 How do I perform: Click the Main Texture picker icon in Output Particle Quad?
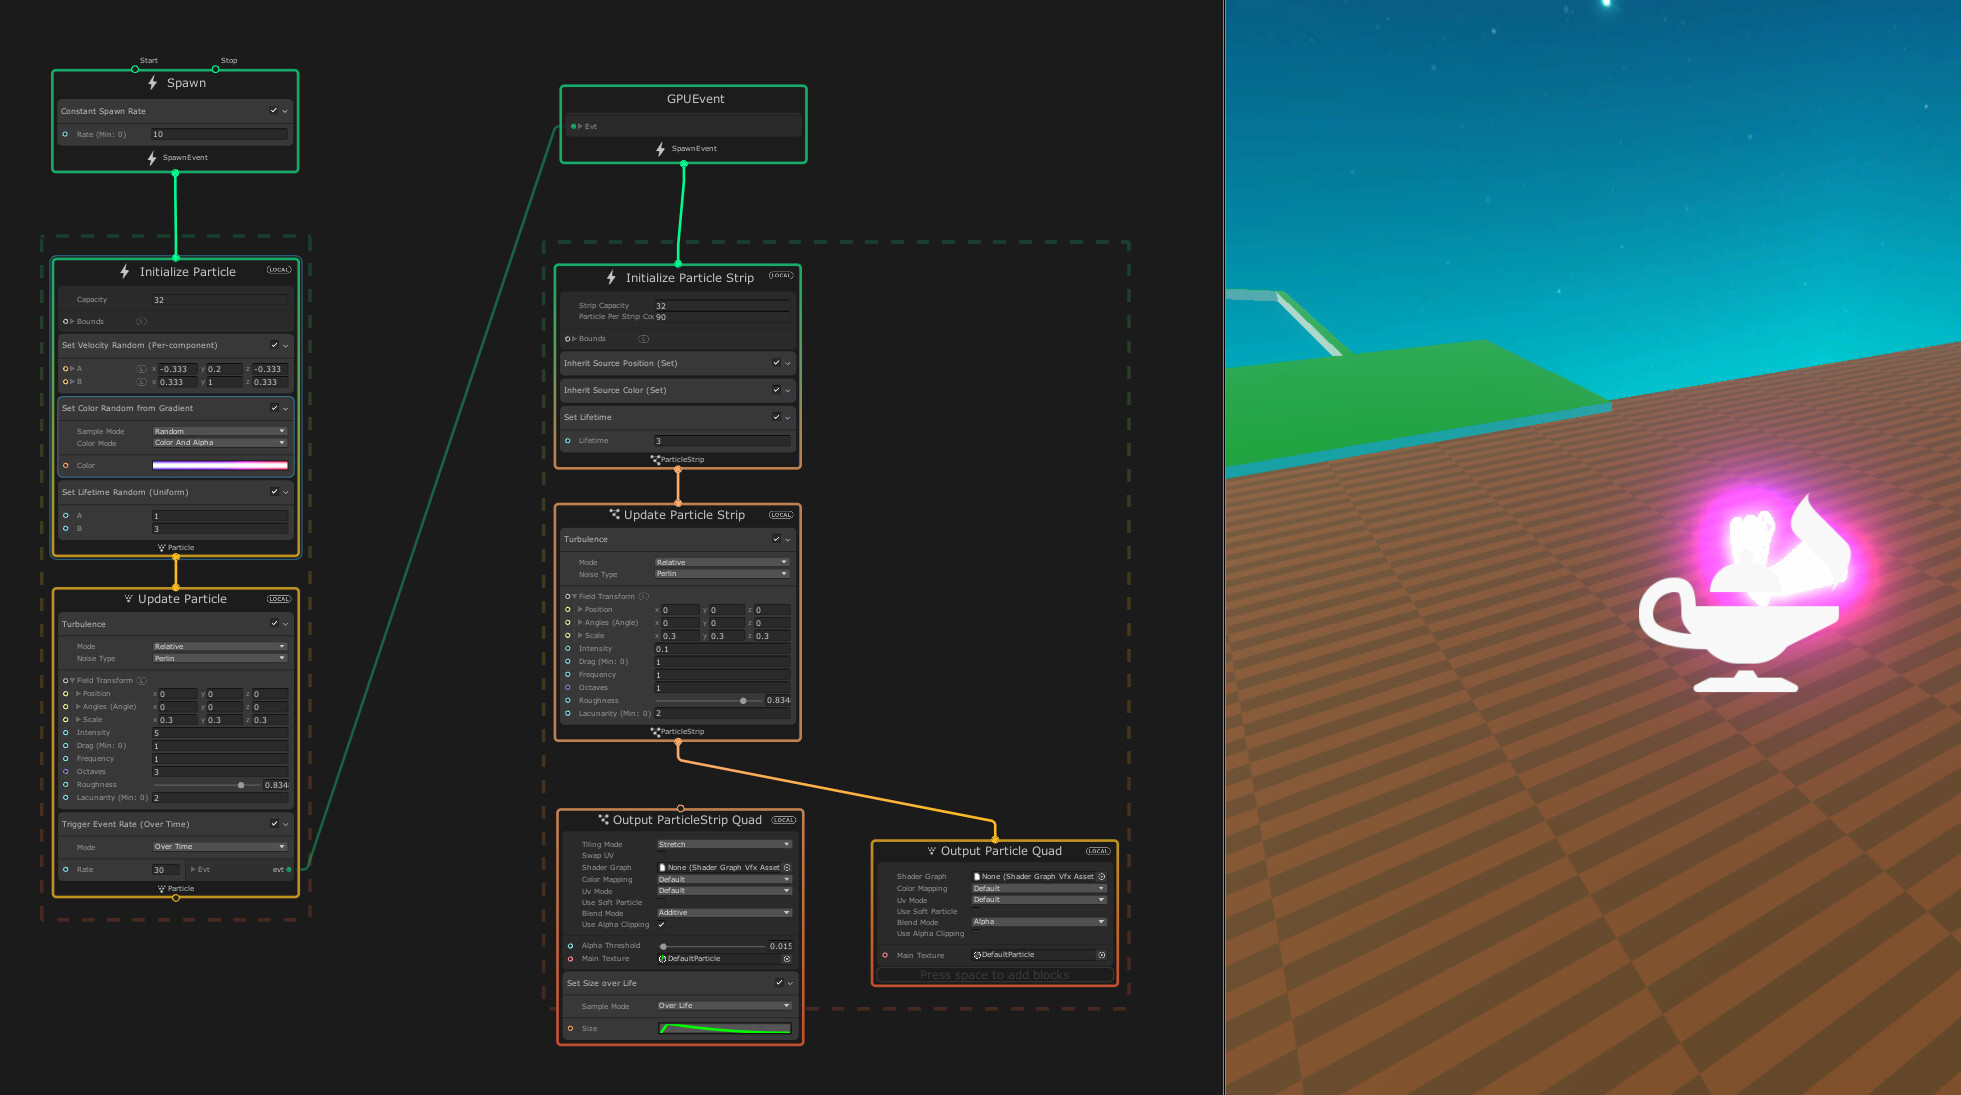[x=1101, y=955]
